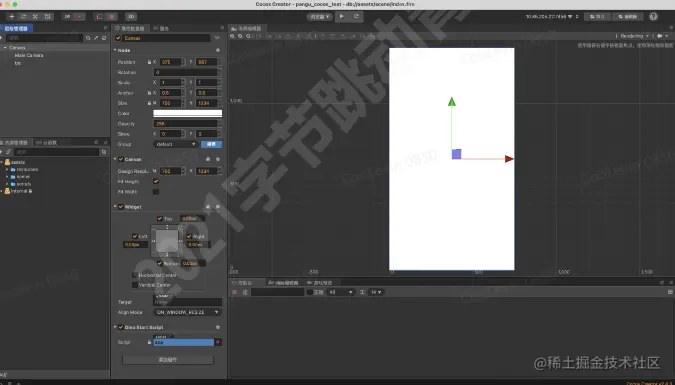Open the Node section gear settings

[218, 50]
